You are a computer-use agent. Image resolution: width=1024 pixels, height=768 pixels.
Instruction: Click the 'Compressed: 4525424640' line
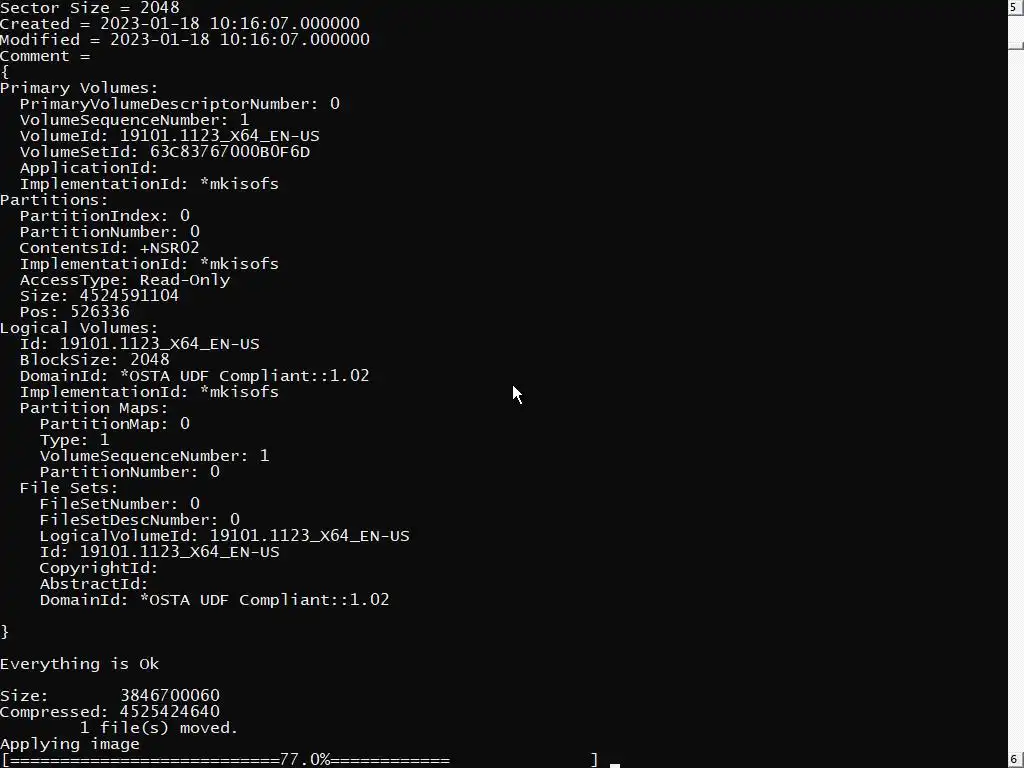pyautogui.click(x=110, y=711)
